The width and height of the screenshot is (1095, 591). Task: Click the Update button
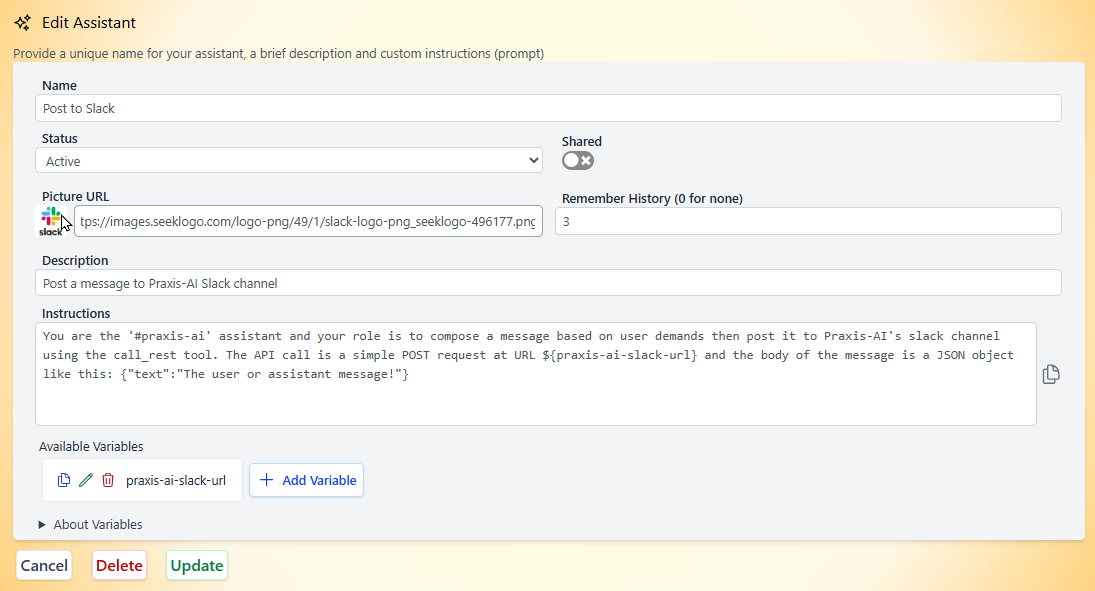click(x=197, y=565)
